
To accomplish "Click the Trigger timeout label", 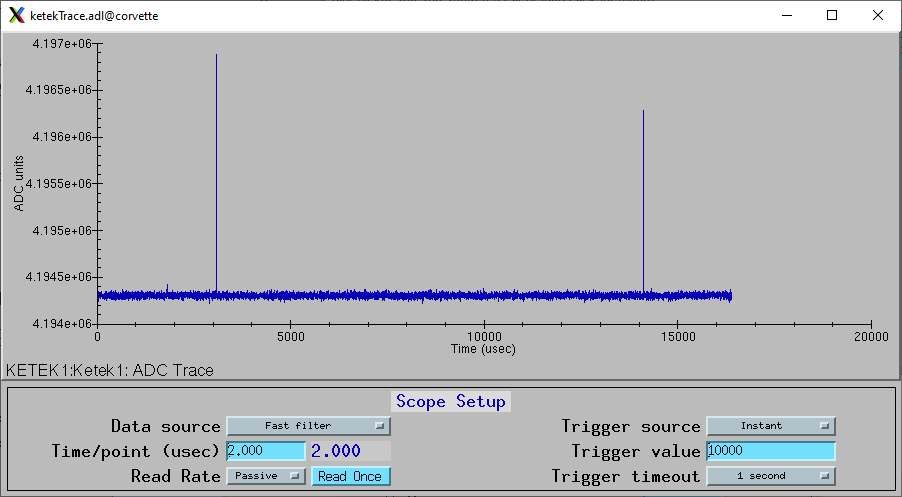I will (626, 476).
